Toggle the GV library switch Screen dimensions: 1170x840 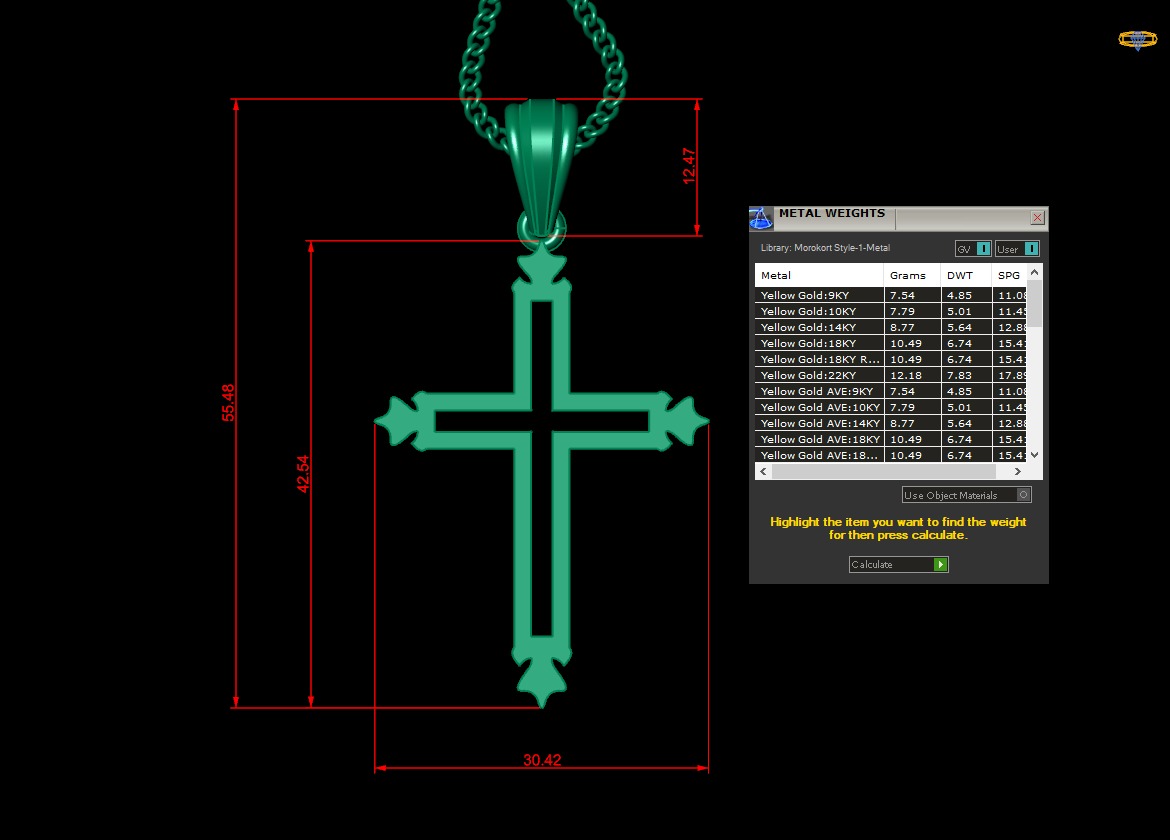(973, 248)
